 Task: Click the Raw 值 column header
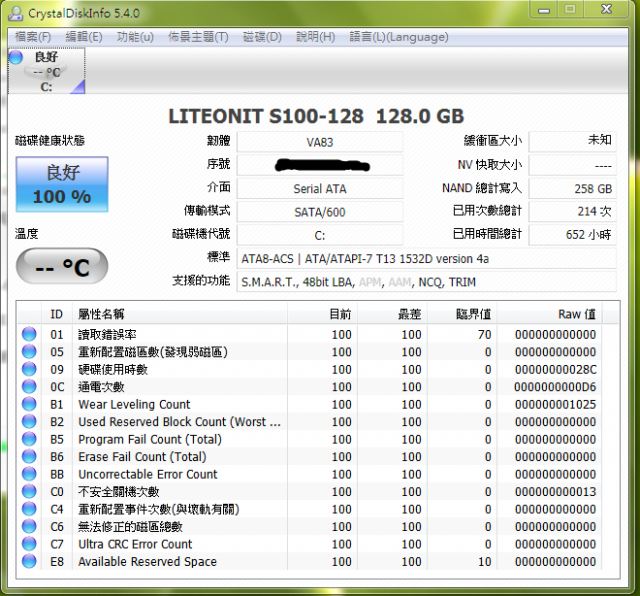click(x=549, y=314)
